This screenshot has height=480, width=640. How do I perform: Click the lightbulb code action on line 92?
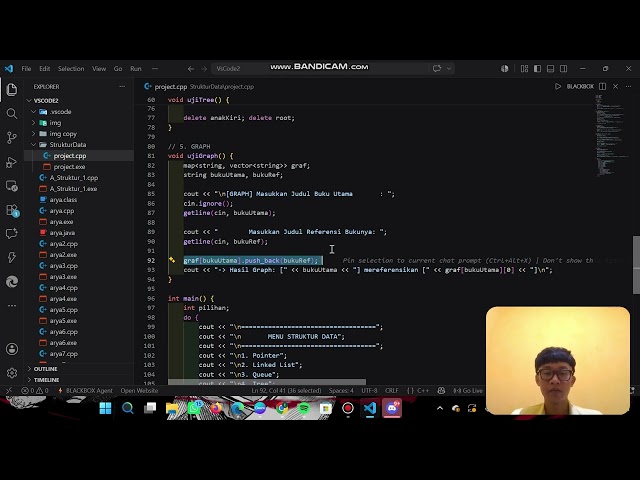click(x=172, y=260)
